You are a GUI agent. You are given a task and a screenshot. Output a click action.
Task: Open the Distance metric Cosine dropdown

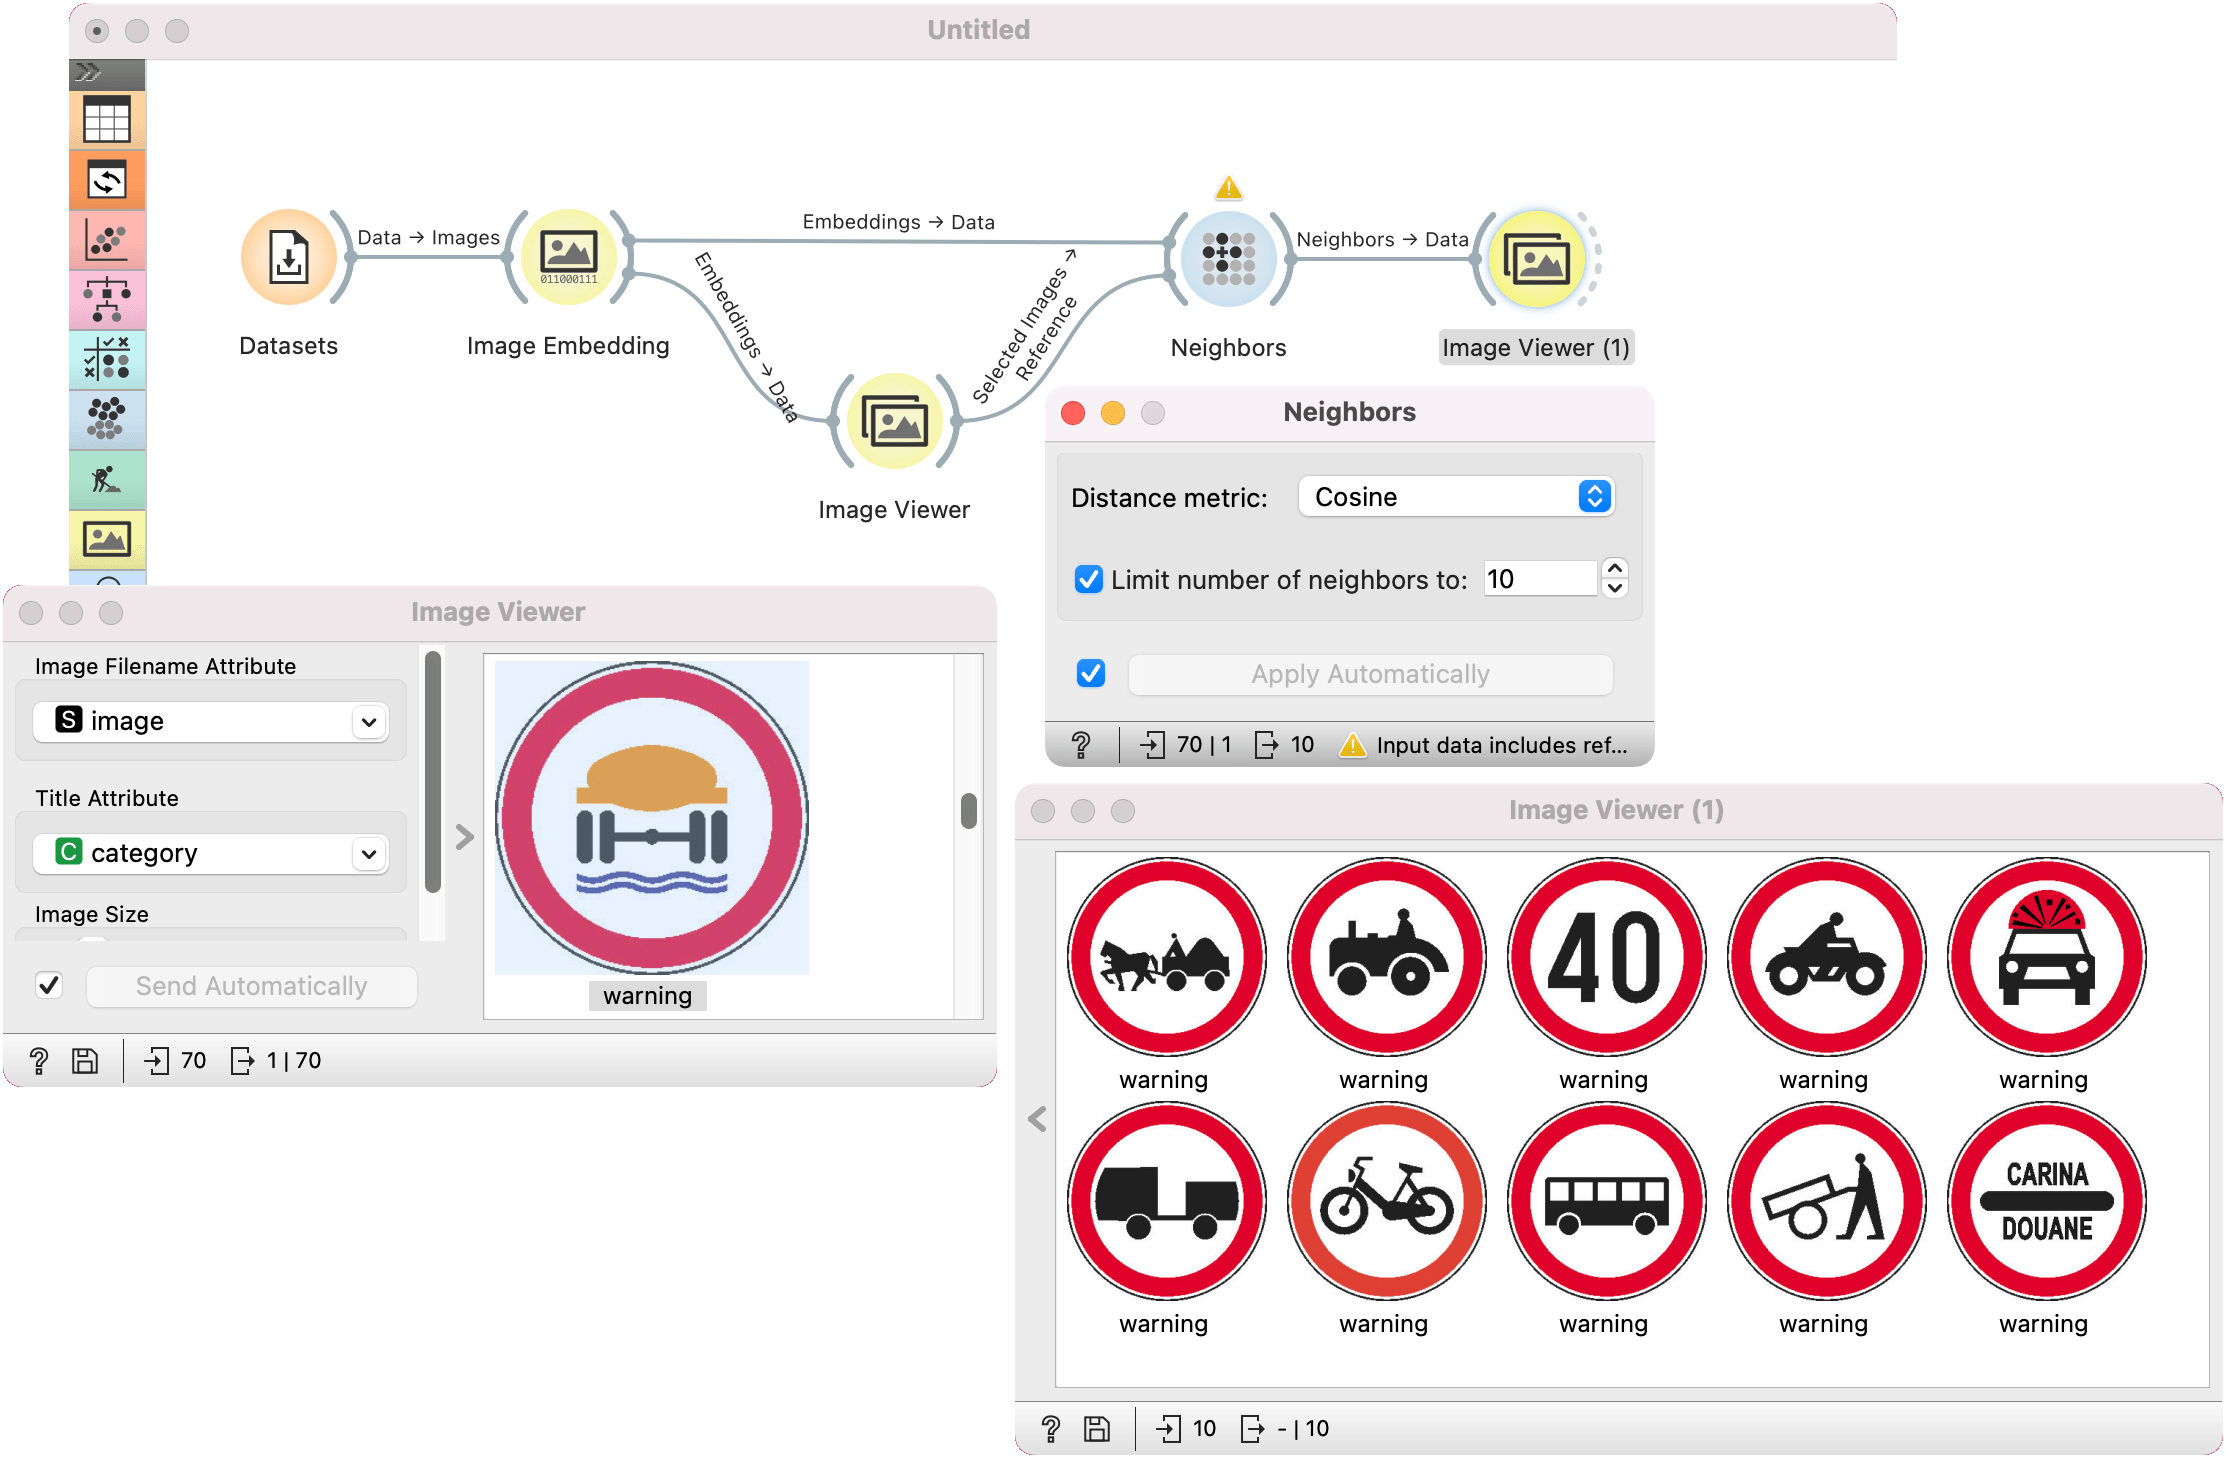[x=1455, y=497]
